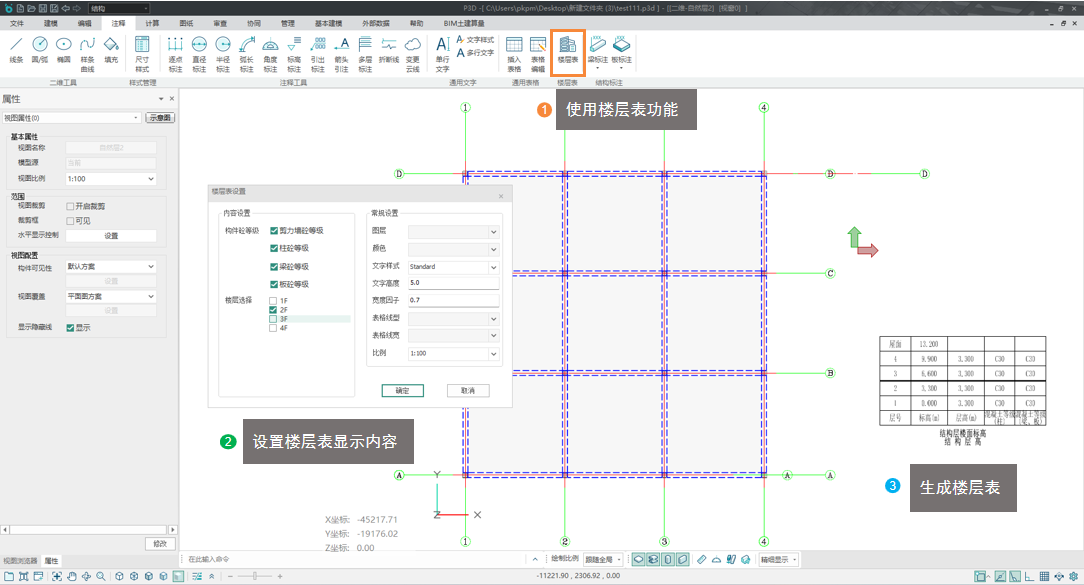
Task: Select the 单行文字 single-line text tool
Action: [x=442, y=52]
